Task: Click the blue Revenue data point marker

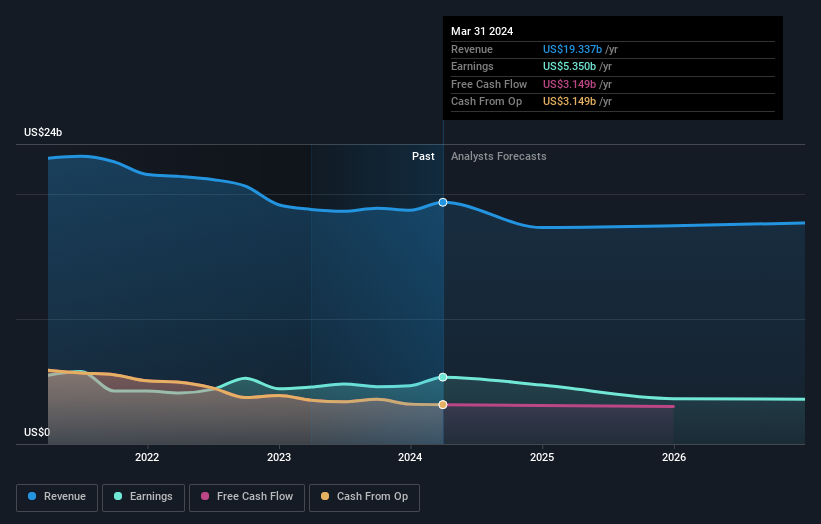Action: tap(443, 202)
